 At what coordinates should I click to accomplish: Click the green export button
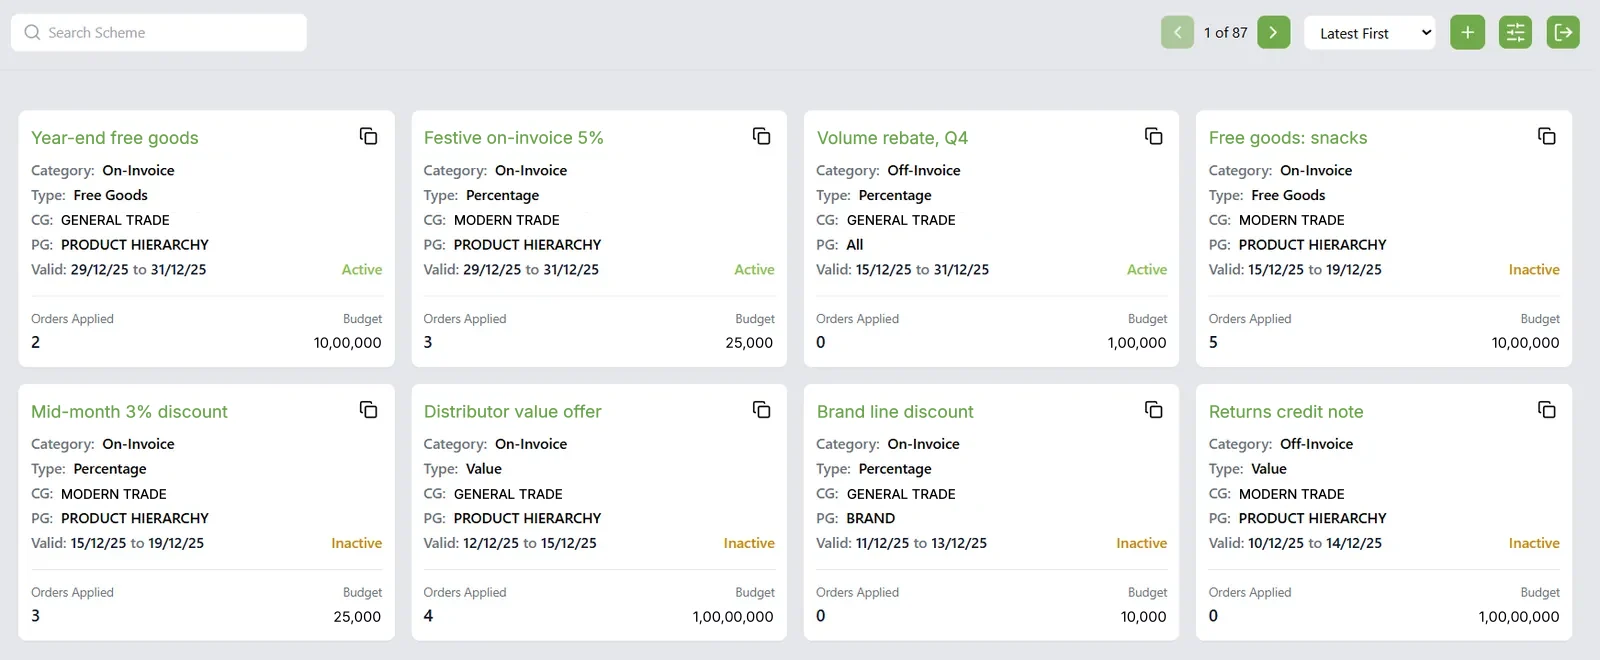point(1563,32)
